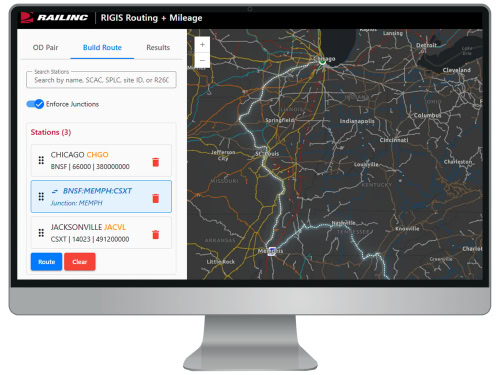Click the text BNSF | 66000 | 380000000

pyautogui.click(x=90, y=167)
